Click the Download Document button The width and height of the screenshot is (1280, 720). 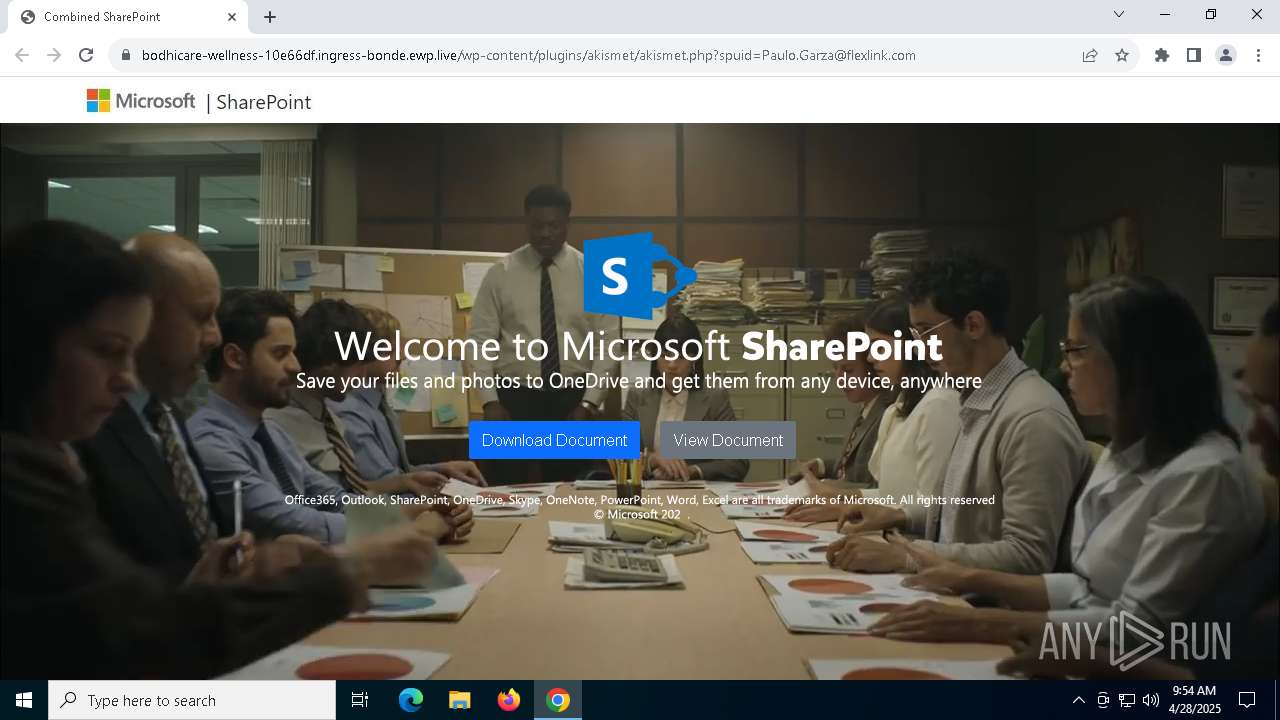coord(554,440)
